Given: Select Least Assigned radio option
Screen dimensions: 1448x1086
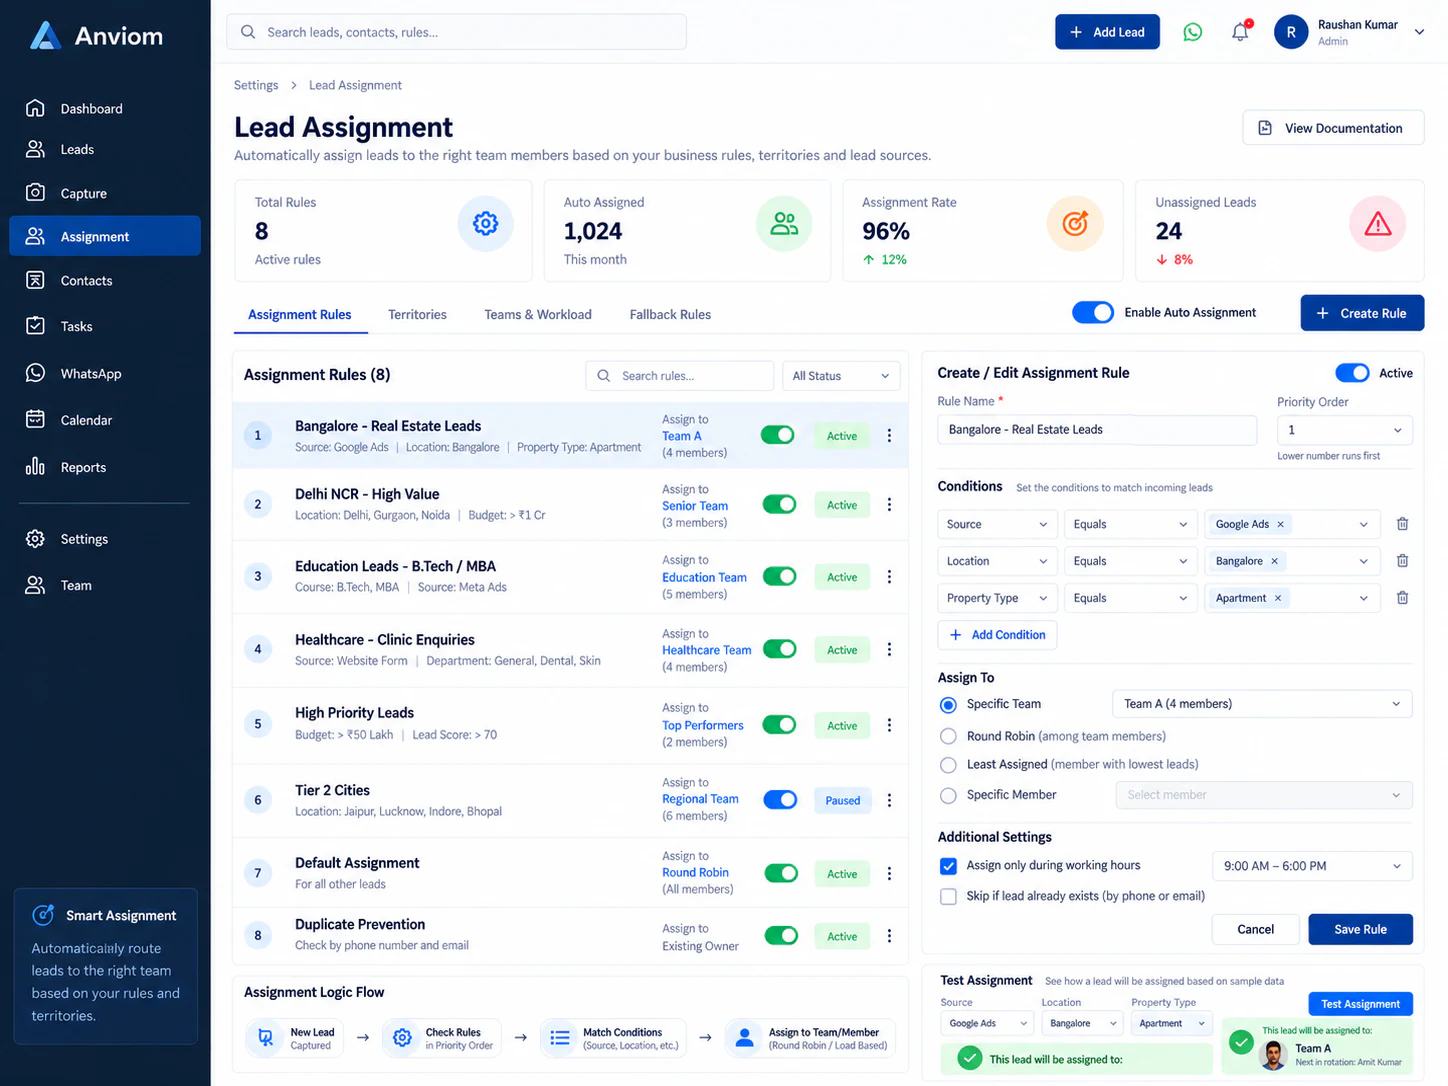Looking at the screenshot, I should pos(948,764).
